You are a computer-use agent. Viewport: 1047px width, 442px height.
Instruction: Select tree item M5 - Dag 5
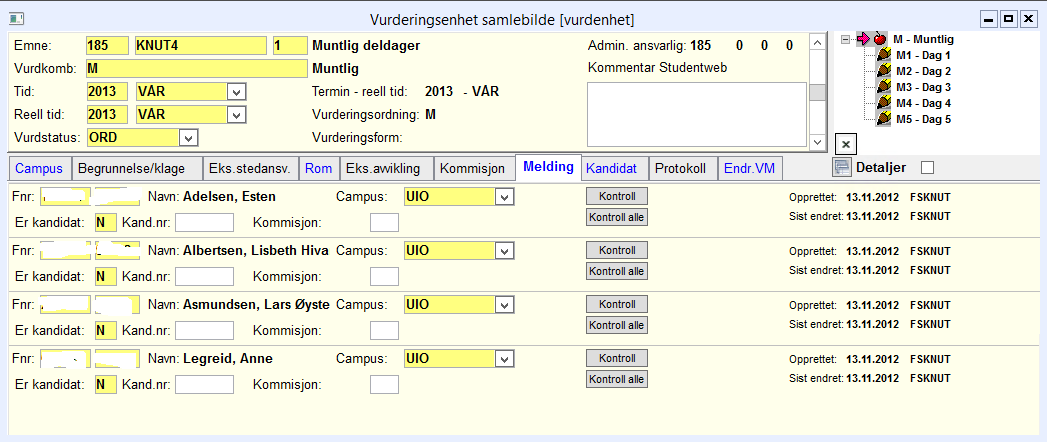point(923,120)
